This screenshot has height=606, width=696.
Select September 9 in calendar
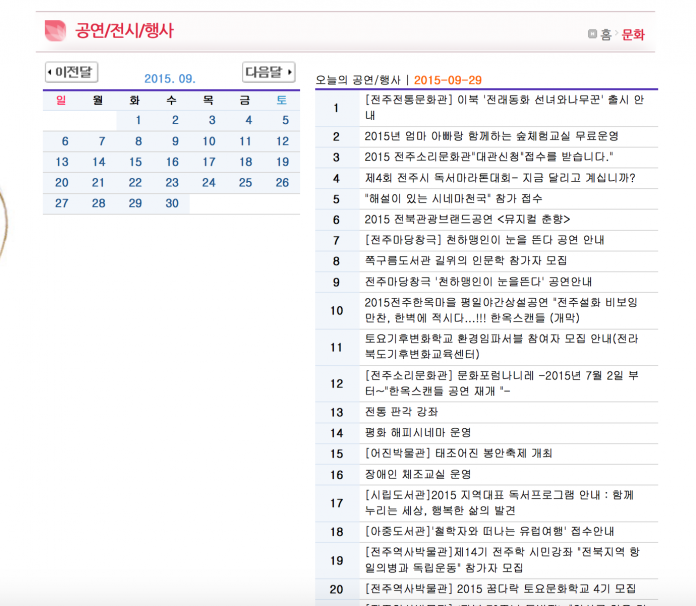pyautogui.click(x=175, y=141)
